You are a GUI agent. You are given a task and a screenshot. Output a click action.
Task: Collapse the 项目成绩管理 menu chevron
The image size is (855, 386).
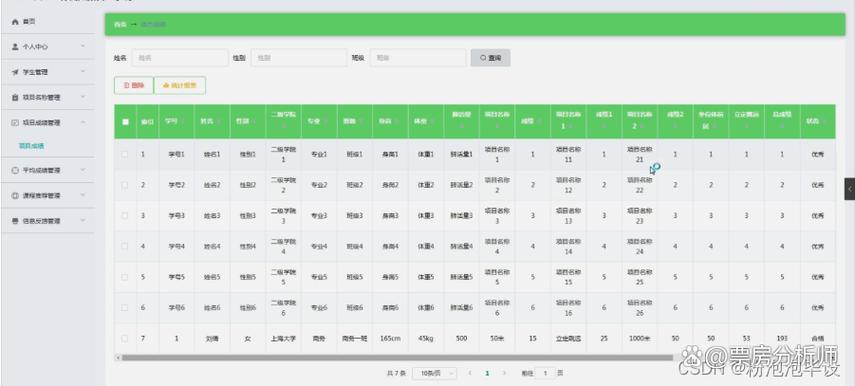[83, 122]
